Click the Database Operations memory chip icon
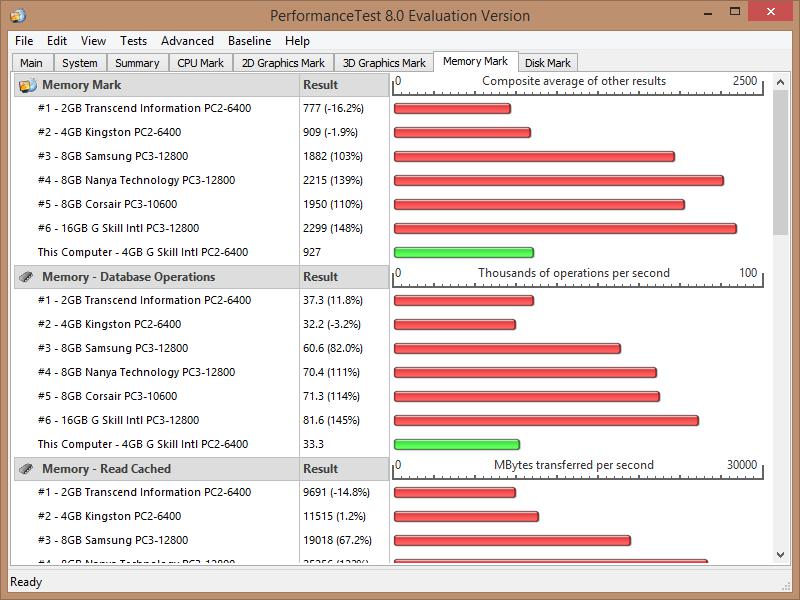Screen dimensions: 800x600 click(27, 277)
